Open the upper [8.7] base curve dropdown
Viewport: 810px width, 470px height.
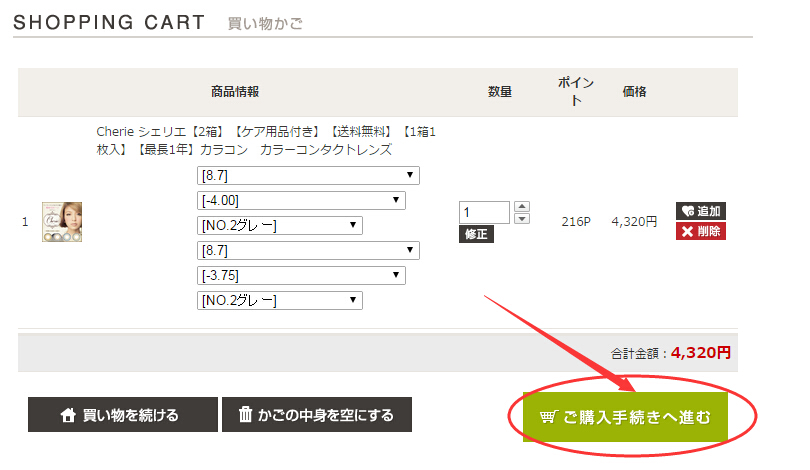click(308, 176)
